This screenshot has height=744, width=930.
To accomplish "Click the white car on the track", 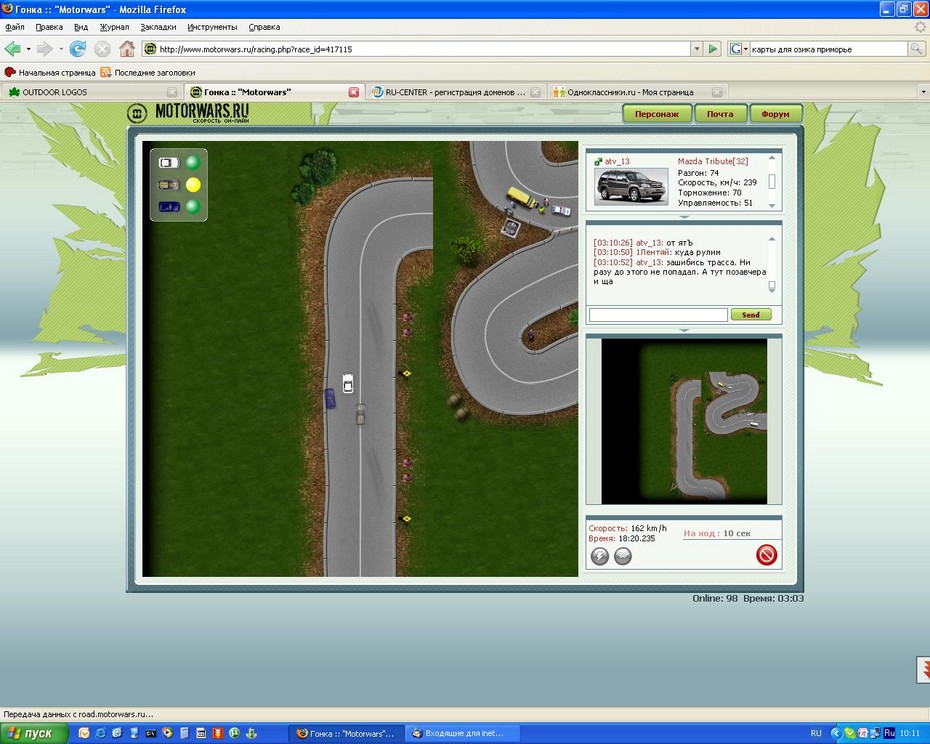I will pos(348,383).
